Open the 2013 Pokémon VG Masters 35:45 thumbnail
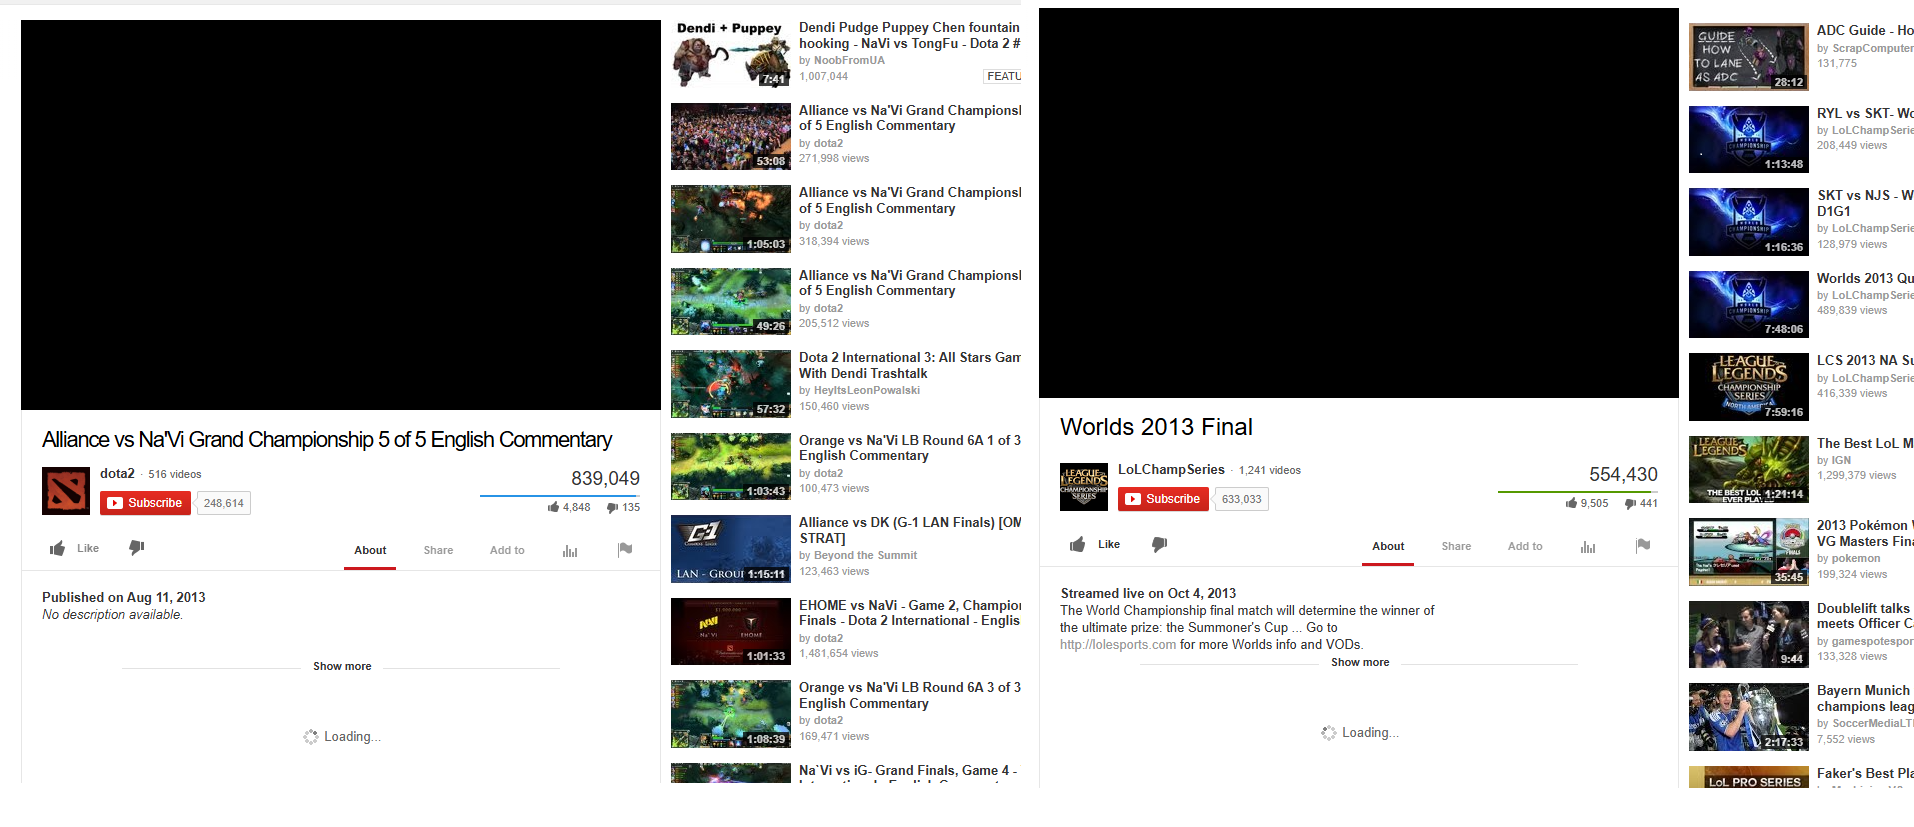The width and height of the screenshot is (1914, 827). 1749,552
